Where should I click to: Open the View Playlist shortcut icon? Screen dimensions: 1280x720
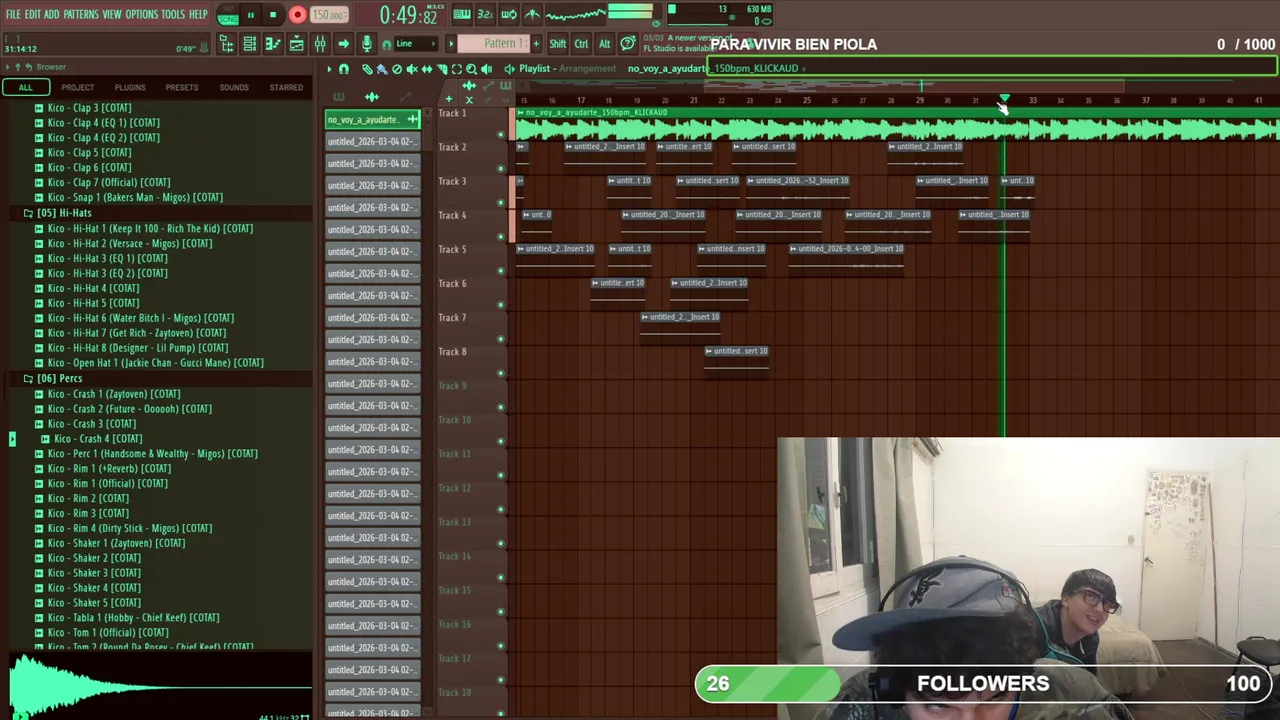pos(296,43)
